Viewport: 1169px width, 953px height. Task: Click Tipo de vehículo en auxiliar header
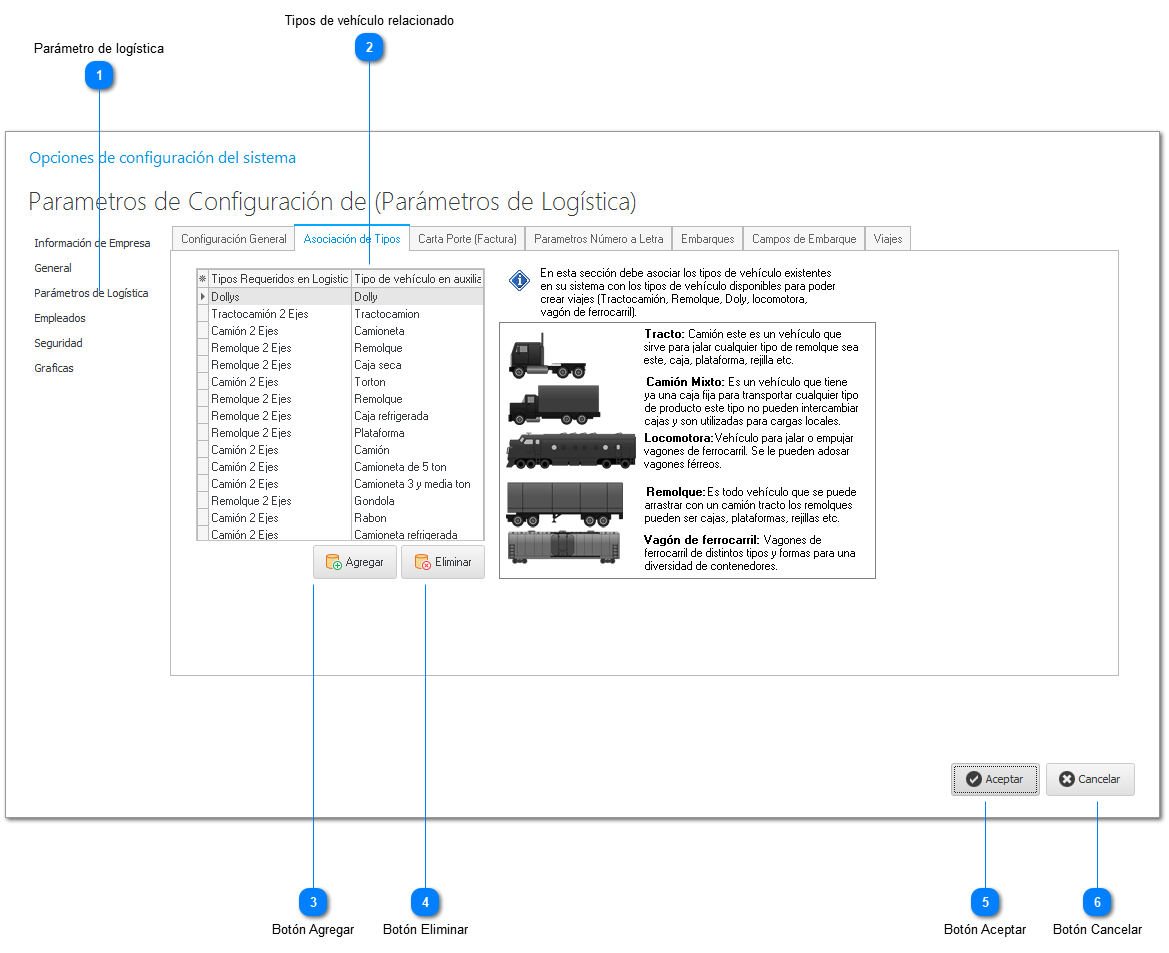pos(418,279)
